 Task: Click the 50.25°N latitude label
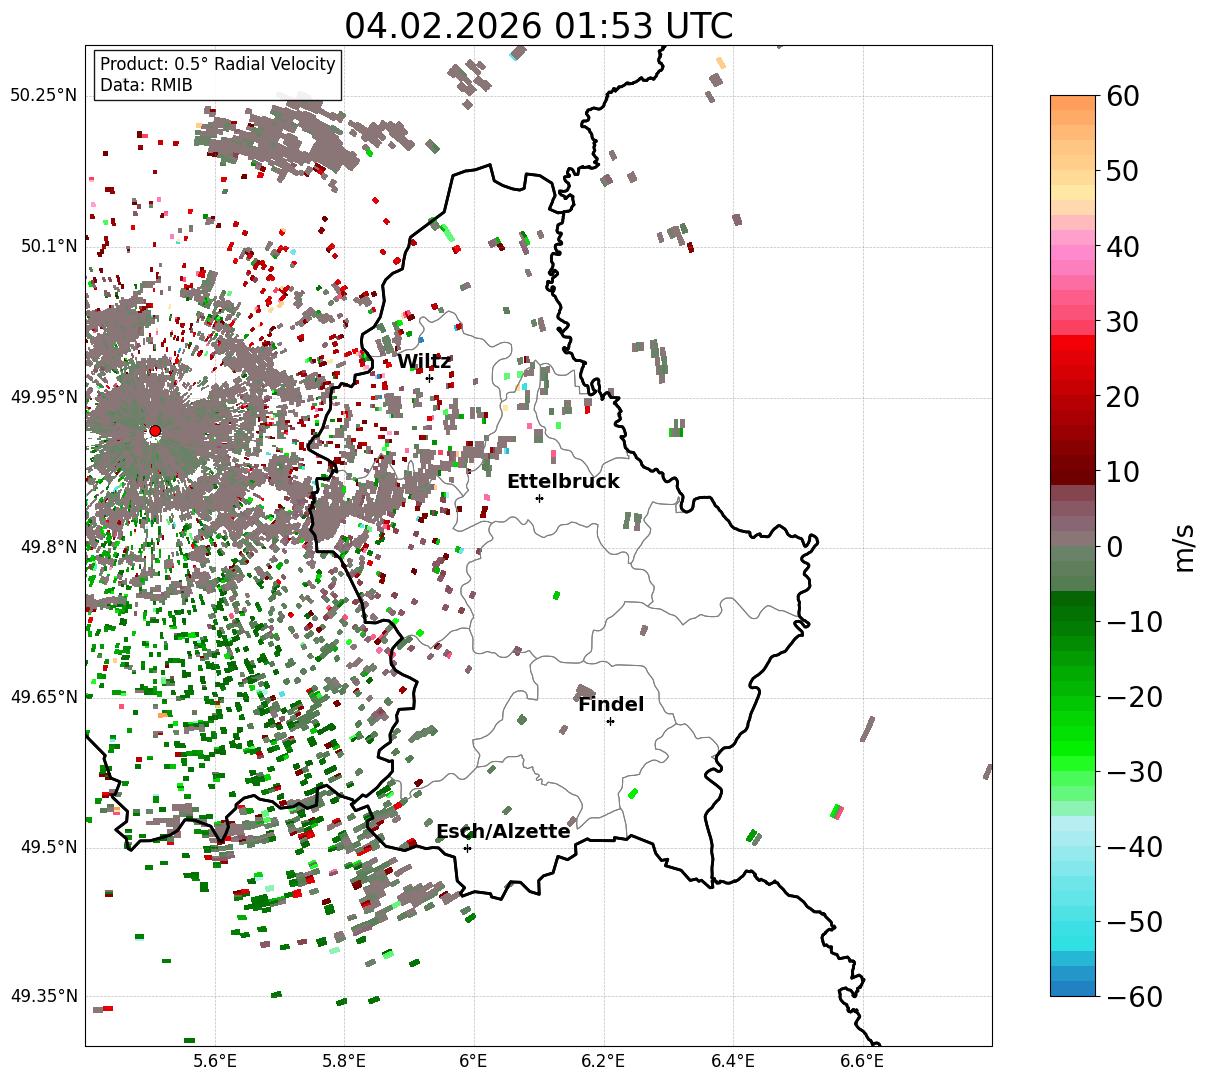[44, 96]
